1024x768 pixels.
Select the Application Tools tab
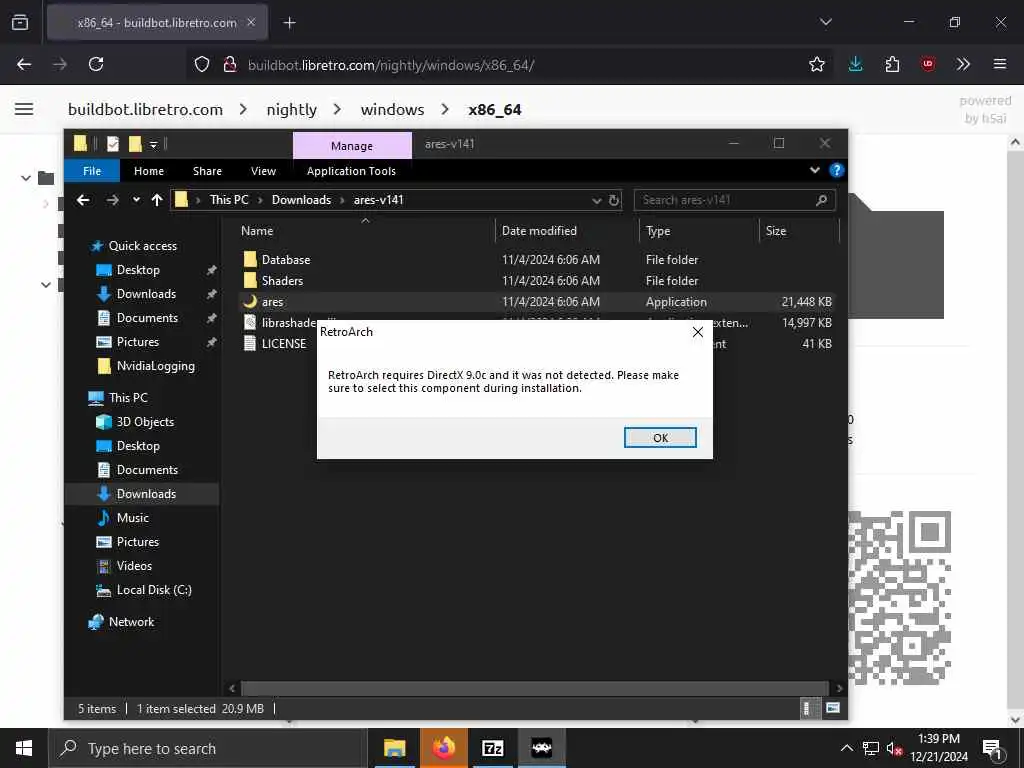pyautogui.click(x=351, y=171)
